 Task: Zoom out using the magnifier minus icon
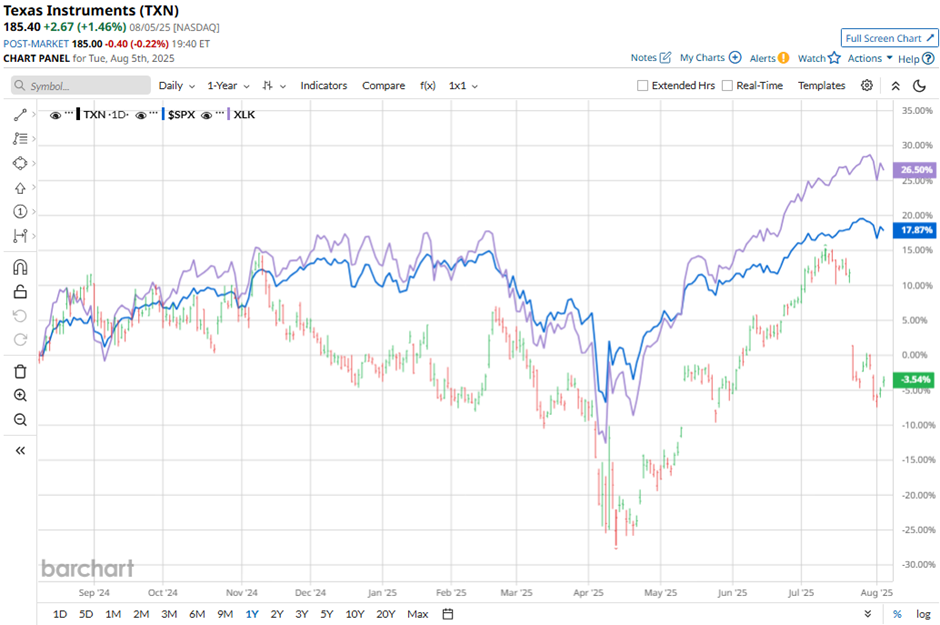tap(20, 419)
